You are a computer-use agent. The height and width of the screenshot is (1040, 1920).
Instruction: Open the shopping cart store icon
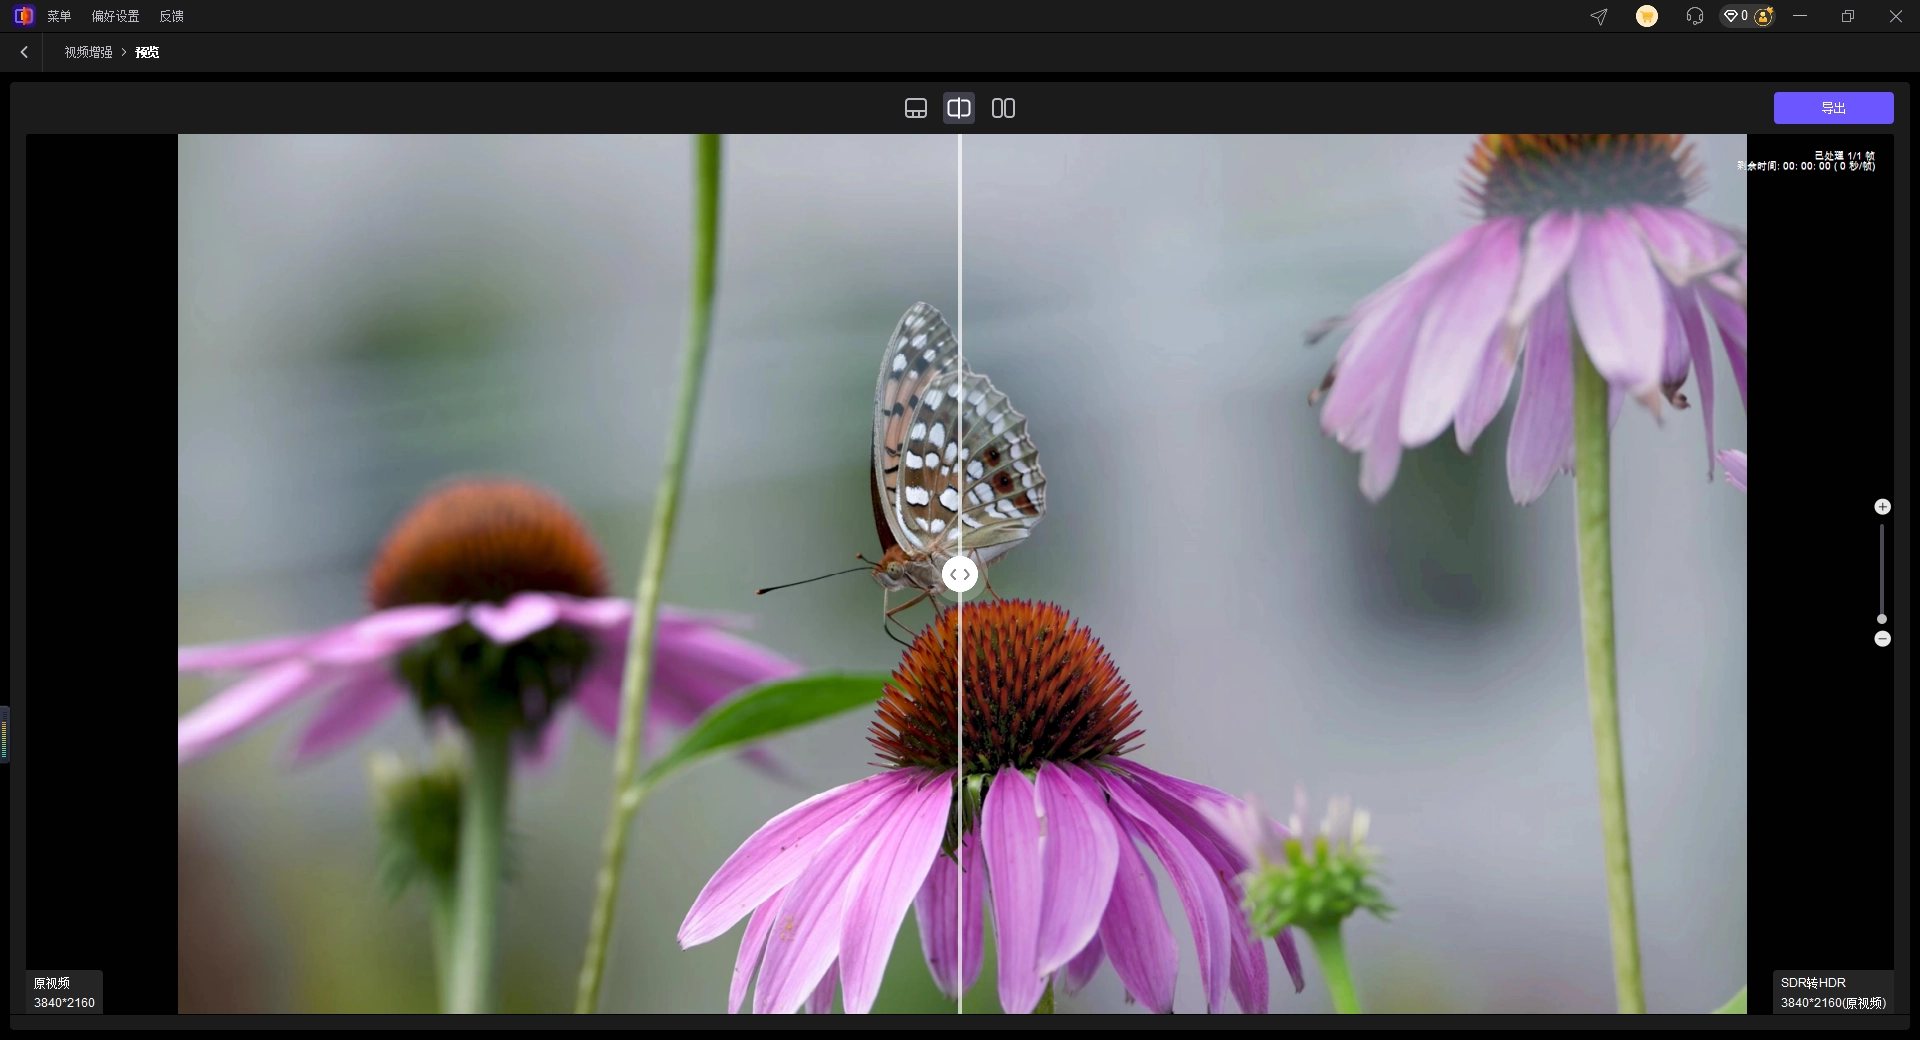click(x=1646, y=16)
